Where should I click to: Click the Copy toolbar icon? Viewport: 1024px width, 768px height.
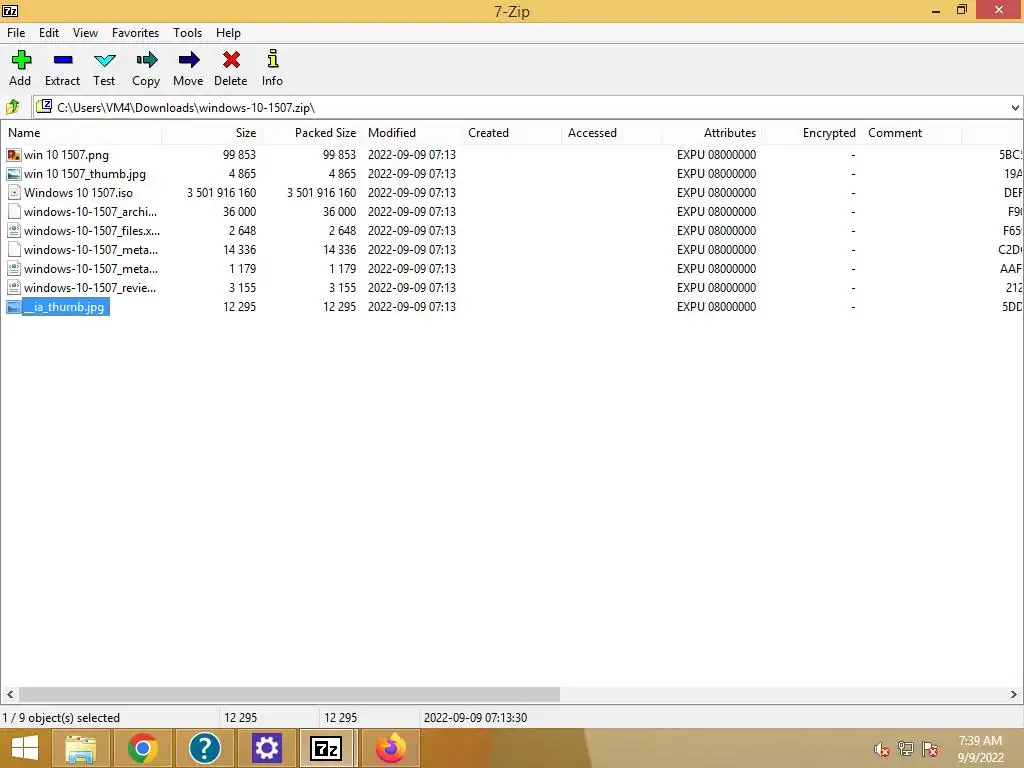[146, 60]
